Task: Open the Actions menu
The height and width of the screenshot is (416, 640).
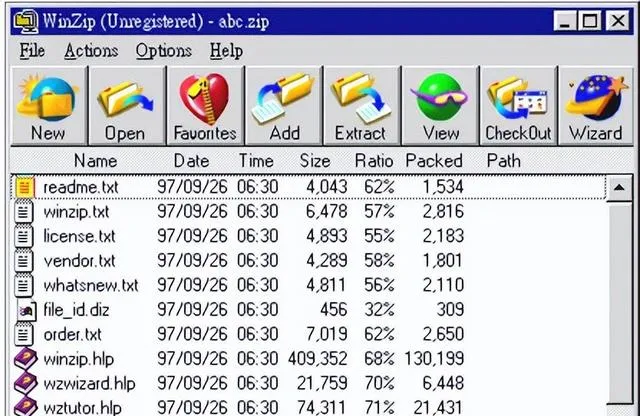Action: tap(91, 51)
